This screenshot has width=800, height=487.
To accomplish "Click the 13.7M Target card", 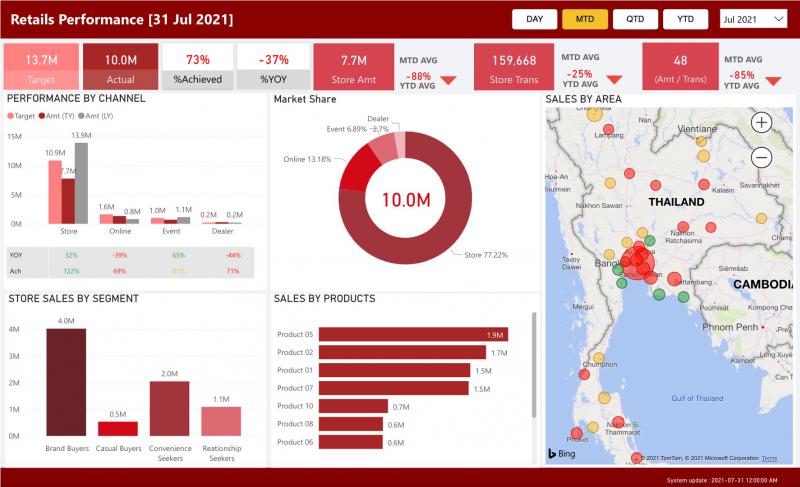I will pyautogui.click(x=41, y=67).
